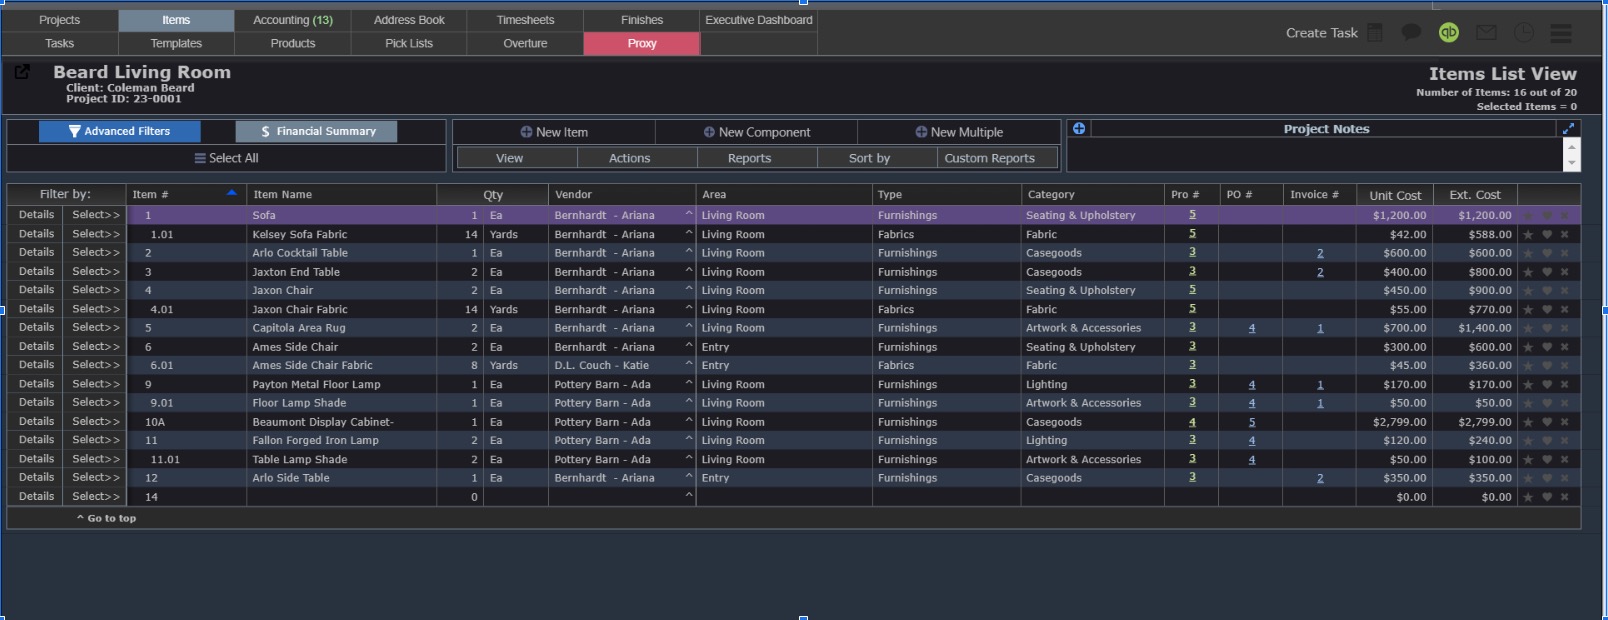Open the clock timer icon
The image size is (1608, 620).
(x=1523, y=32)
